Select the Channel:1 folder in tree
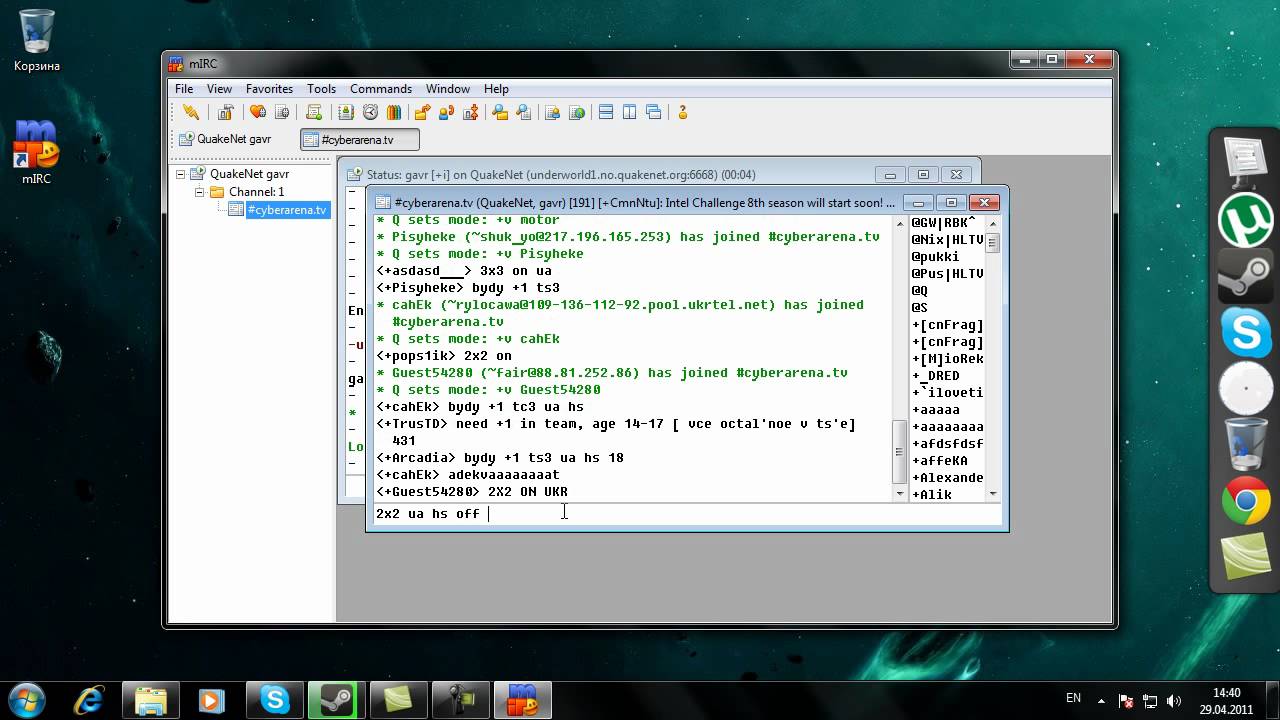Image resolution: width=1280 pixels, height=720 pixels. tap(256, 192)
